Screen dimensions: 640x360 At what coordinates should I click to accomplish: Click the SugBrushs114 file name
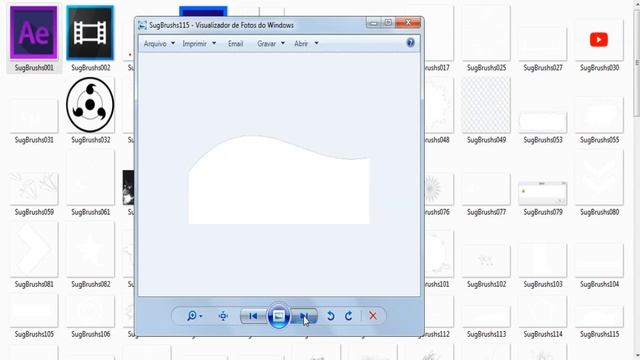[x=542, y=334]
